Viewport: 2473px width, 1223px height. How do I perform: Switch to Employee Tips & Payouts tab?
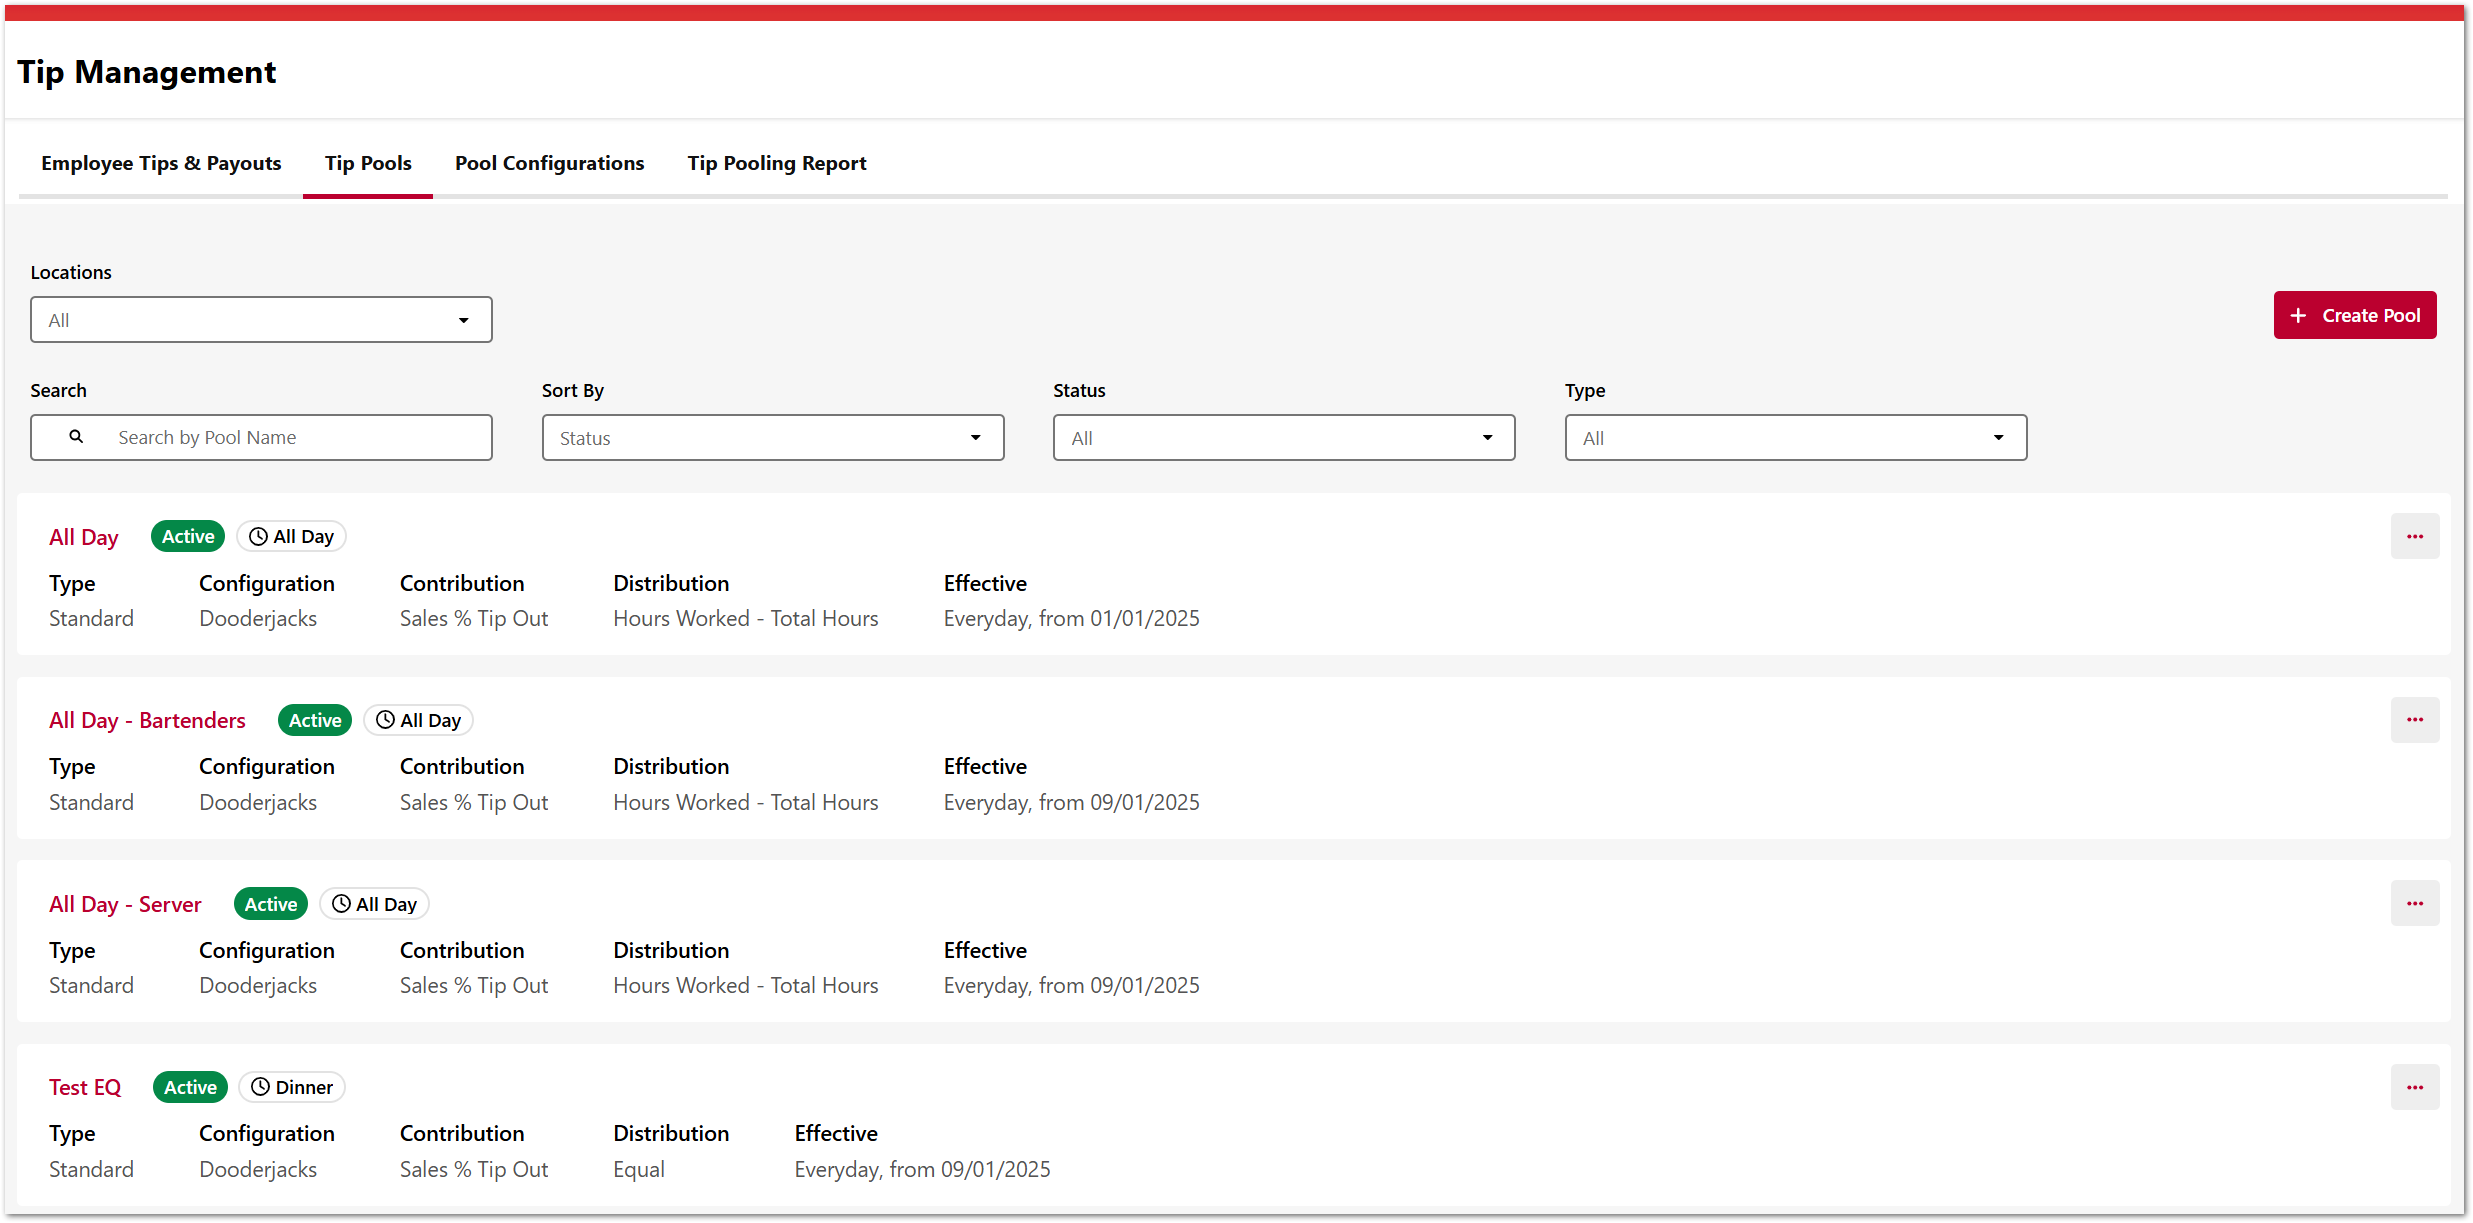coord(161,163)
